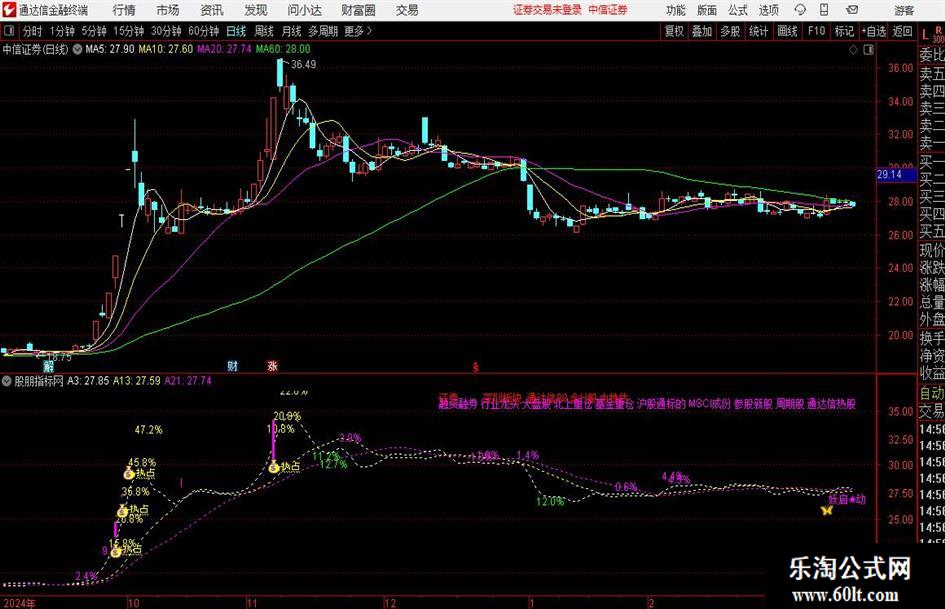
Task: Click the 热点 coin icon near 20.8%
Action: pos(123,511)
